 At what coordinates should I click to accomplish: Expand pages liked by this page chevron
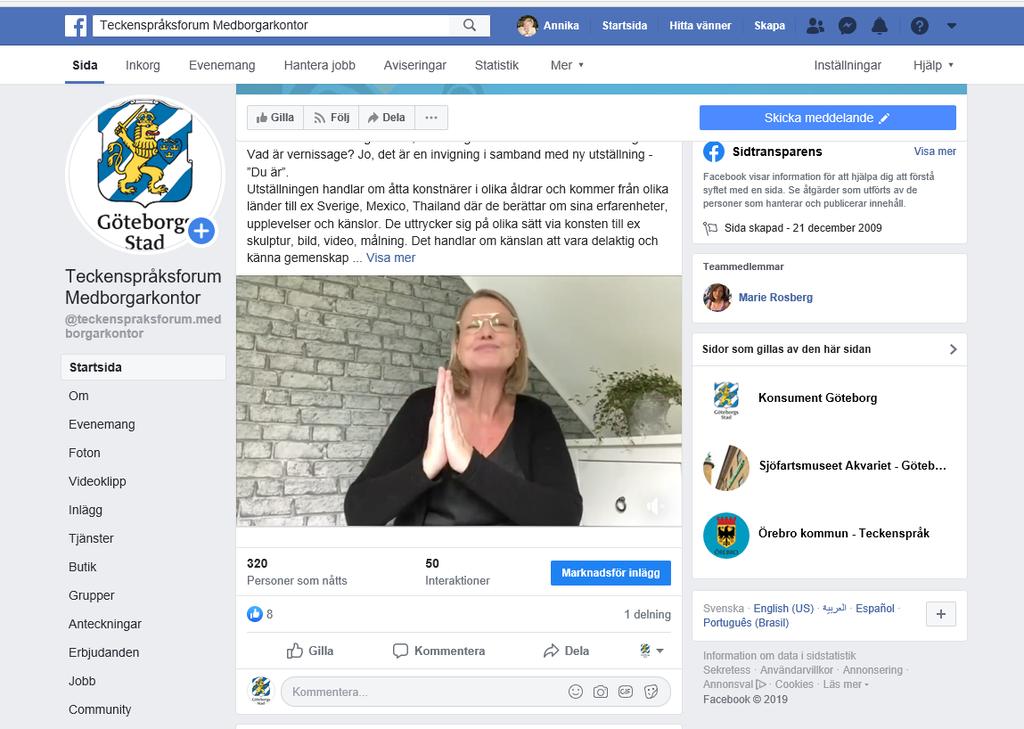pyautogui.click(x=953, y=349)
